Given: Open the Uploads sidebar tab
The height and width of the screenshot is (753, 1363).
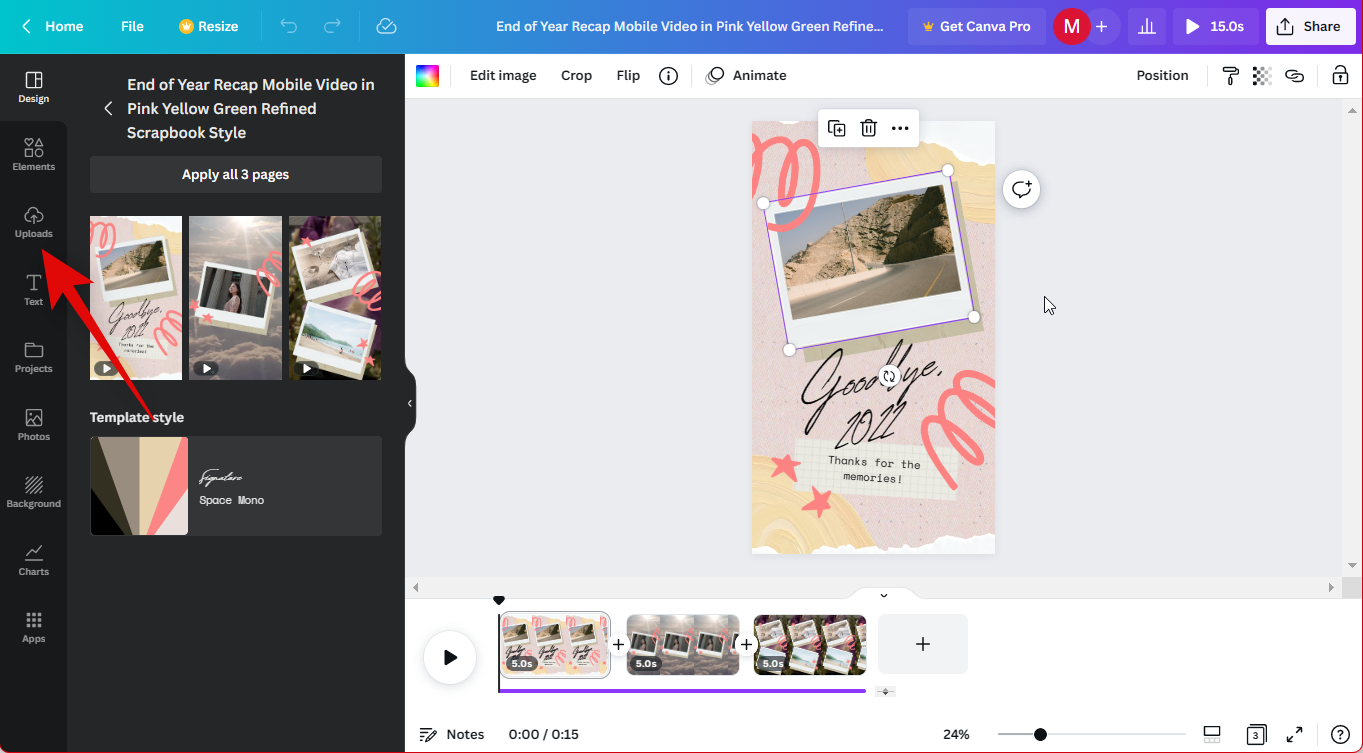Looking at the screenshot, I should click(x=33, y=222).
